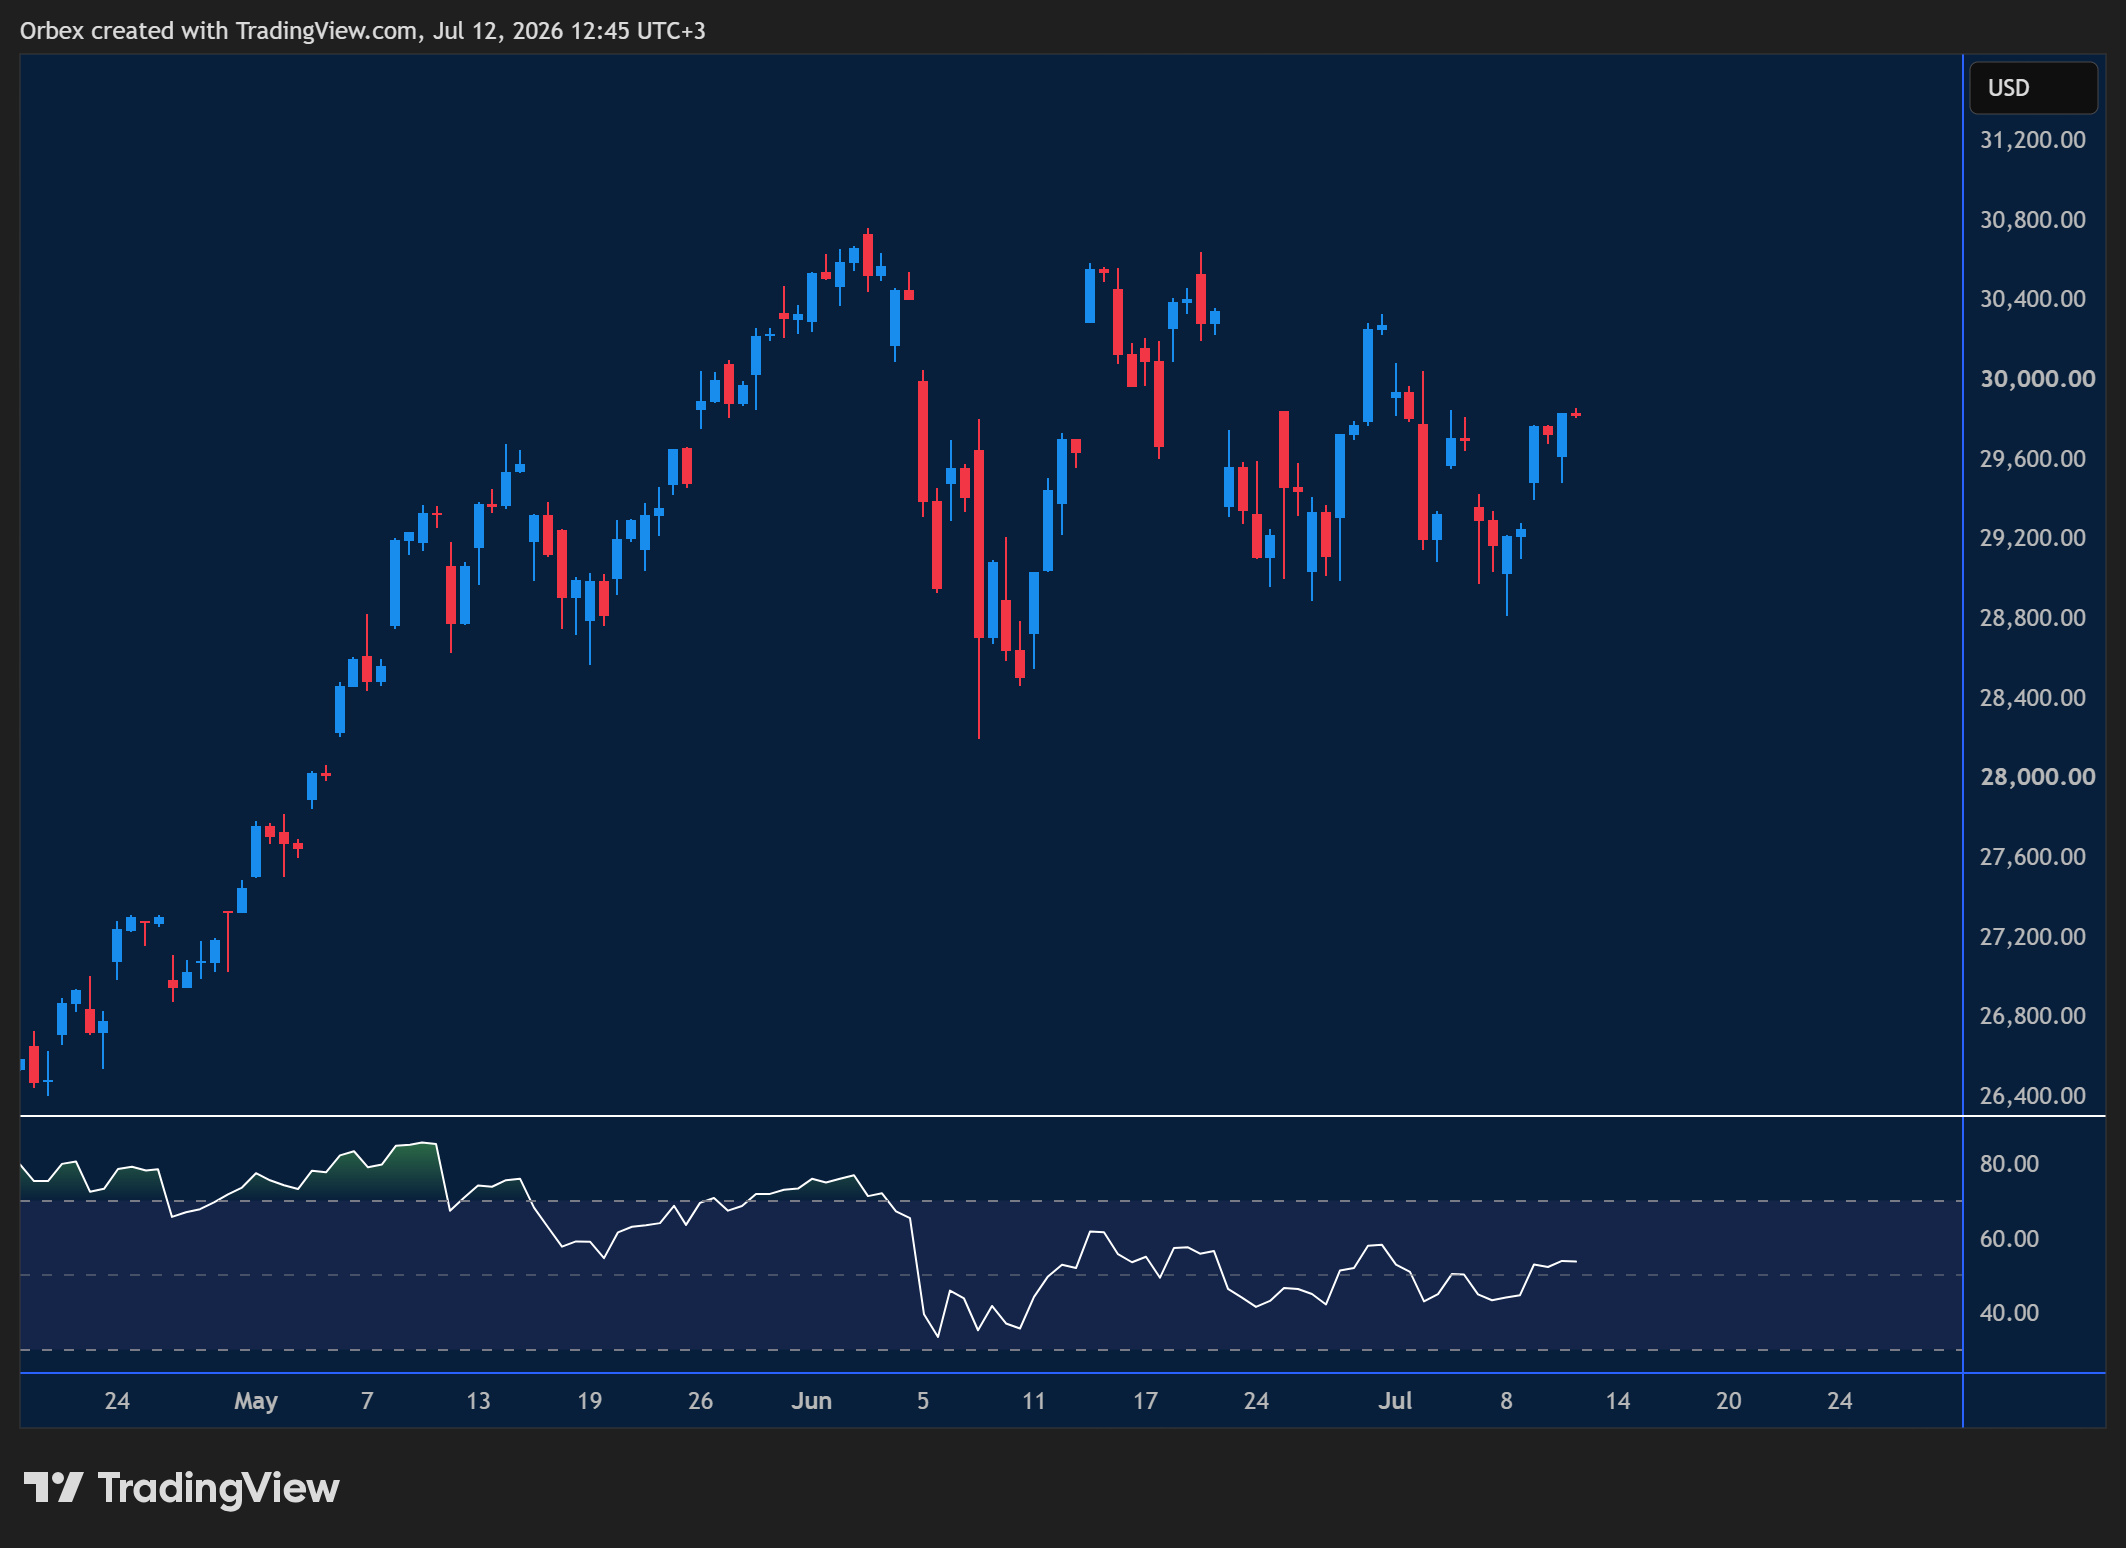This screenshot has height=1548, width=2126.
Task: Click the date 13 on time axis
Action: [x=478, y=1401]
